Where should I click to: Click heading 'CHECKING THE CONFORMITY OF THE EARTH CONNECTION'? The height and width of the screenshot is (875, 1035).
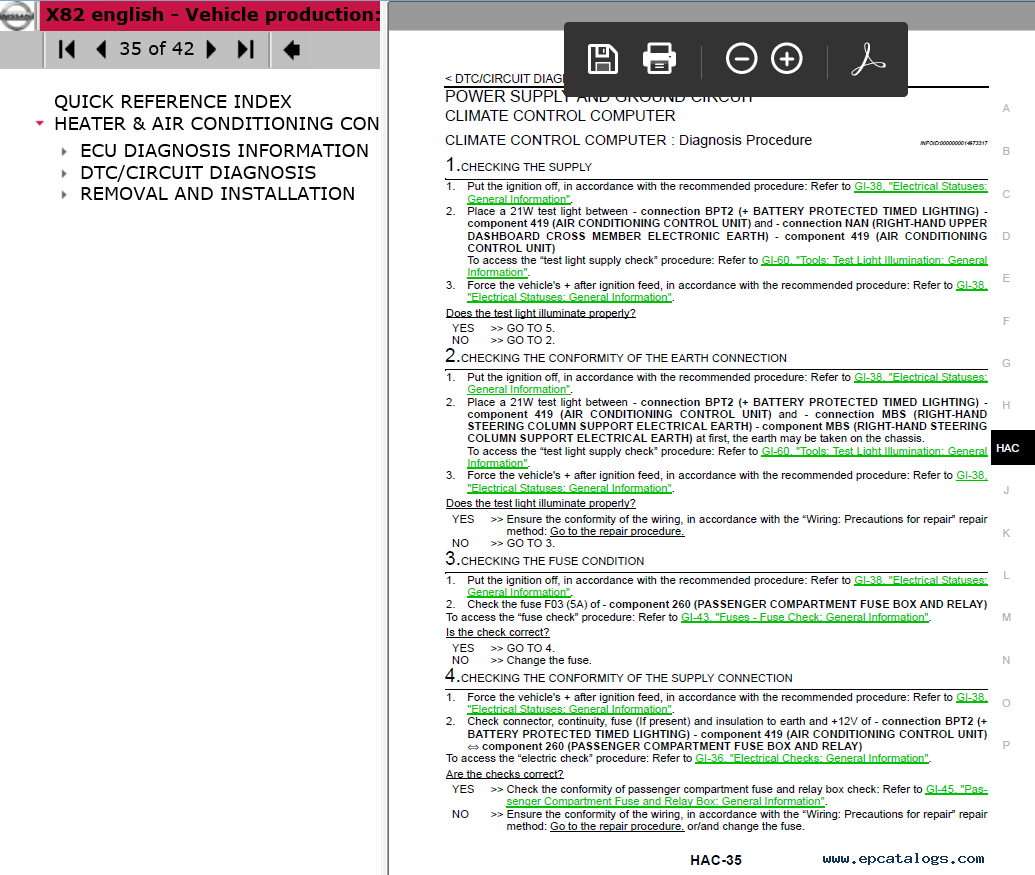pos(624,358)
